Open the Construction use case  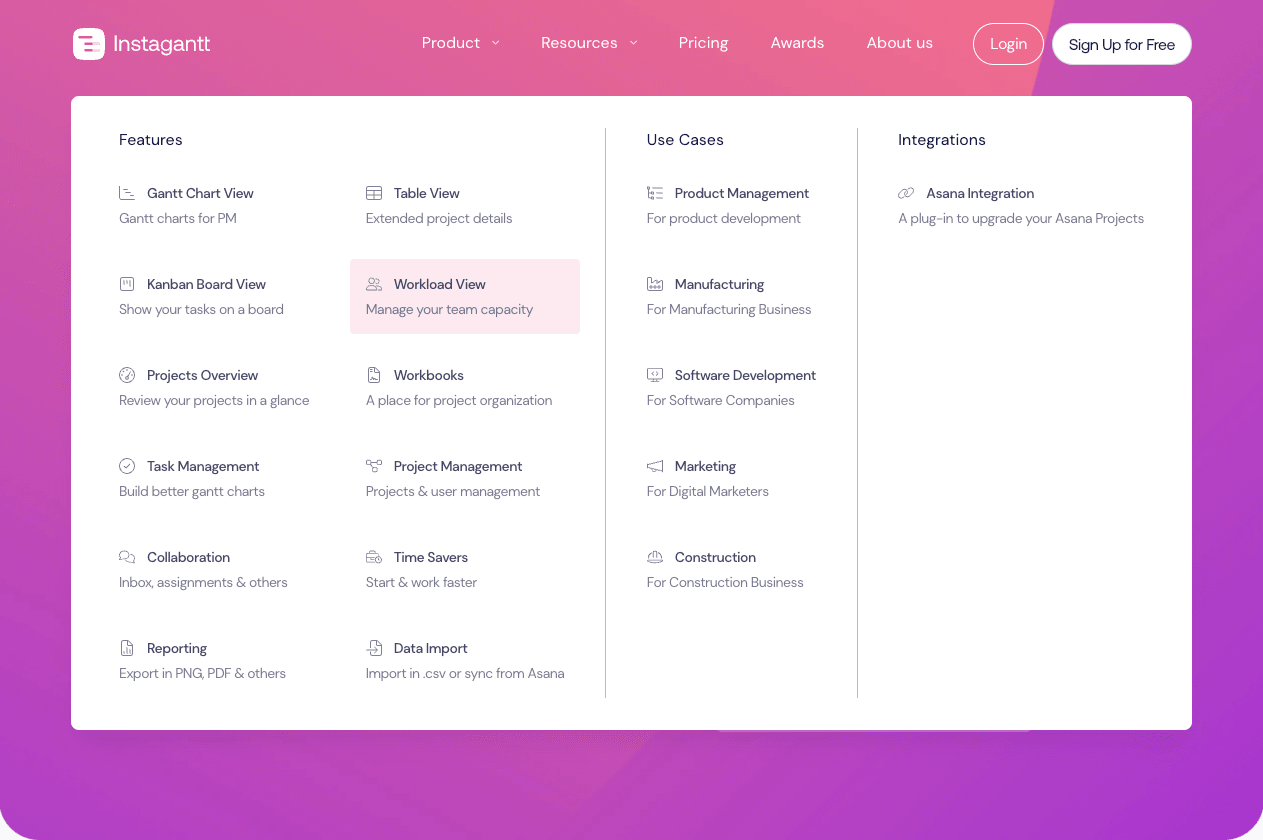pos(715,557)
